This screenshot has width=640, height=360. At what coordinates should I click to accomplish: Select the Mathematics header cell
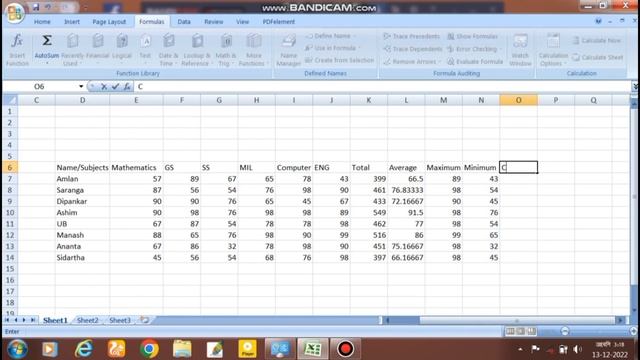pyautogui.click(x=136, y=168)
